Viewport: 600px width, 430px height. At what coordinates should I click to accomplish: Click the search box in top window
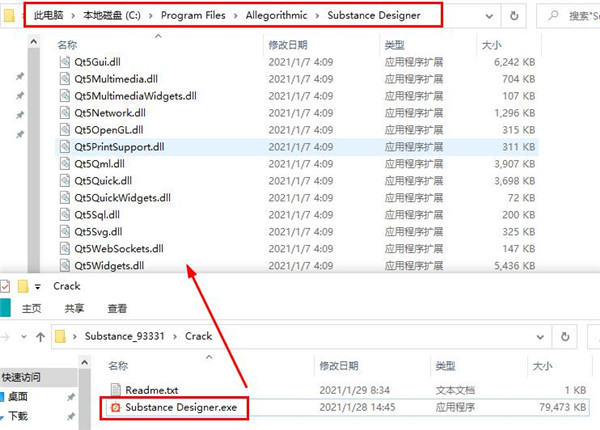[568, 16]
